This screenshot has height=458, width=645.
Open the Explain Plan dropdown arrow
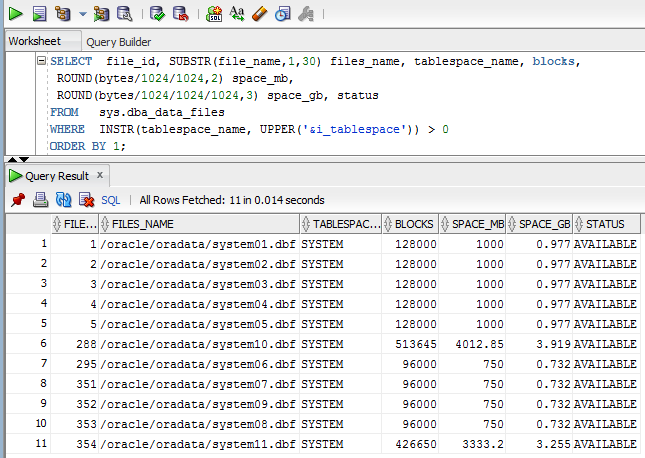coord(83,14)
